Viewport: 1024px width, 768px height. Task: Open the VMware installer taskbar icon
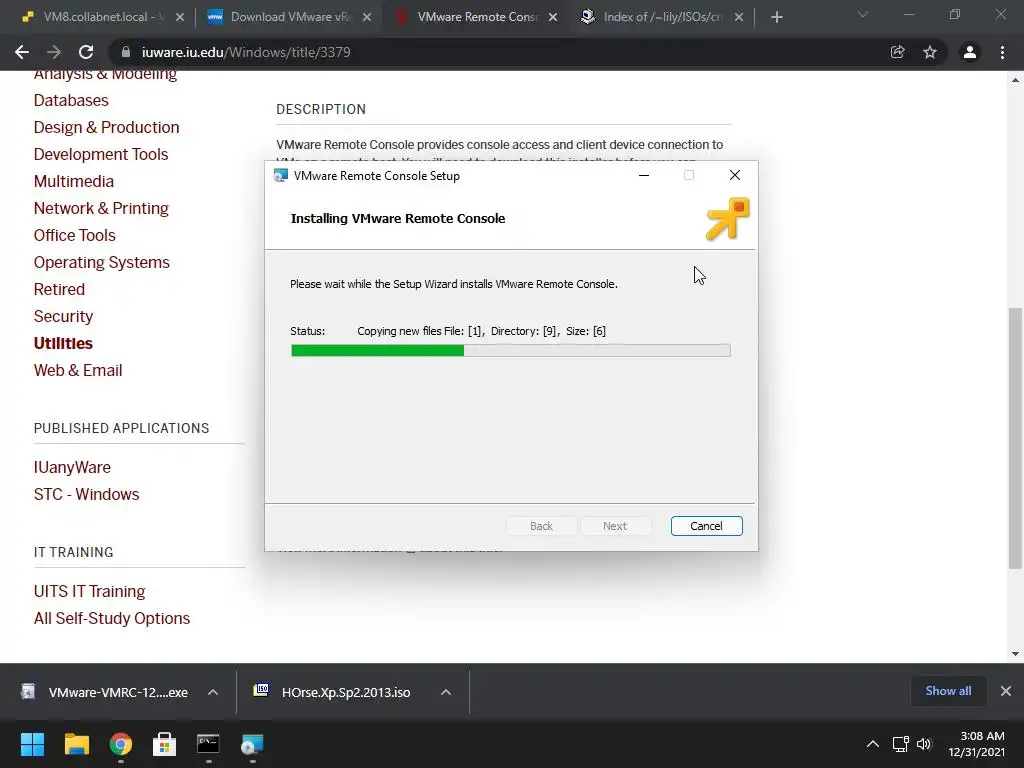(x=252, y=744)
